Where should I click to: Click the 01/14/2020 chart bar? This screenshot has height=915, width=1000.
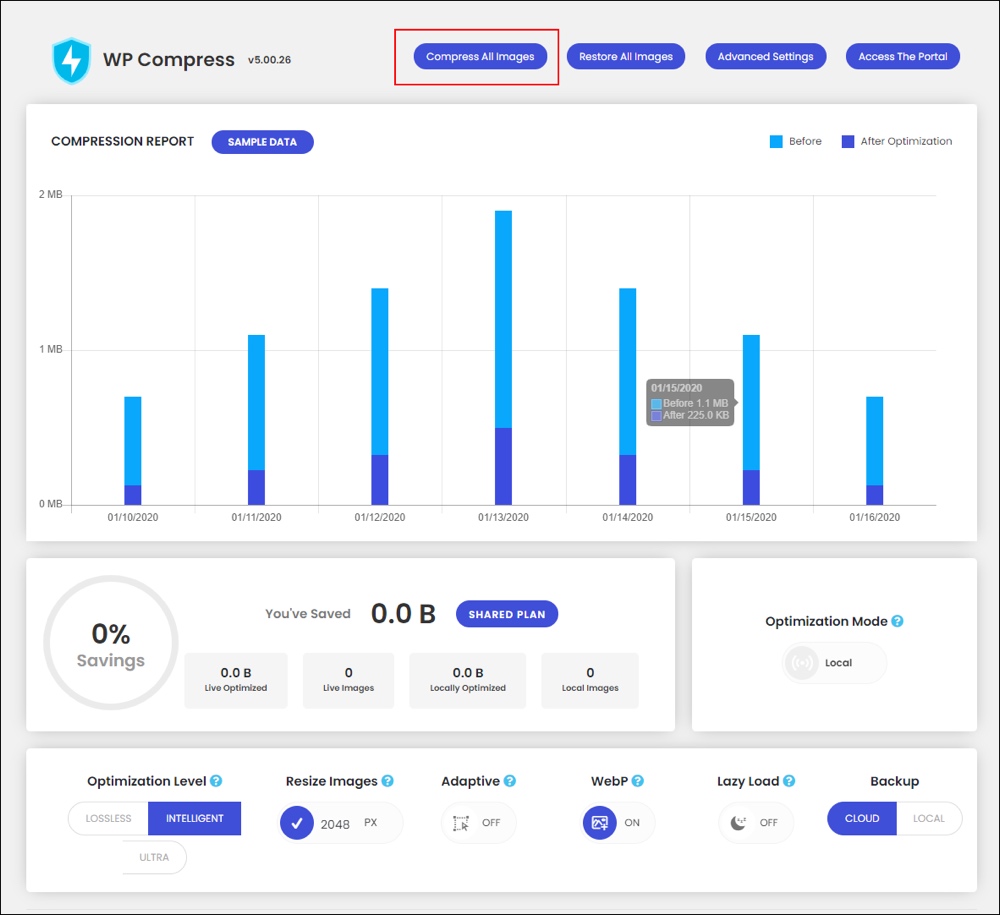[628, 397]
